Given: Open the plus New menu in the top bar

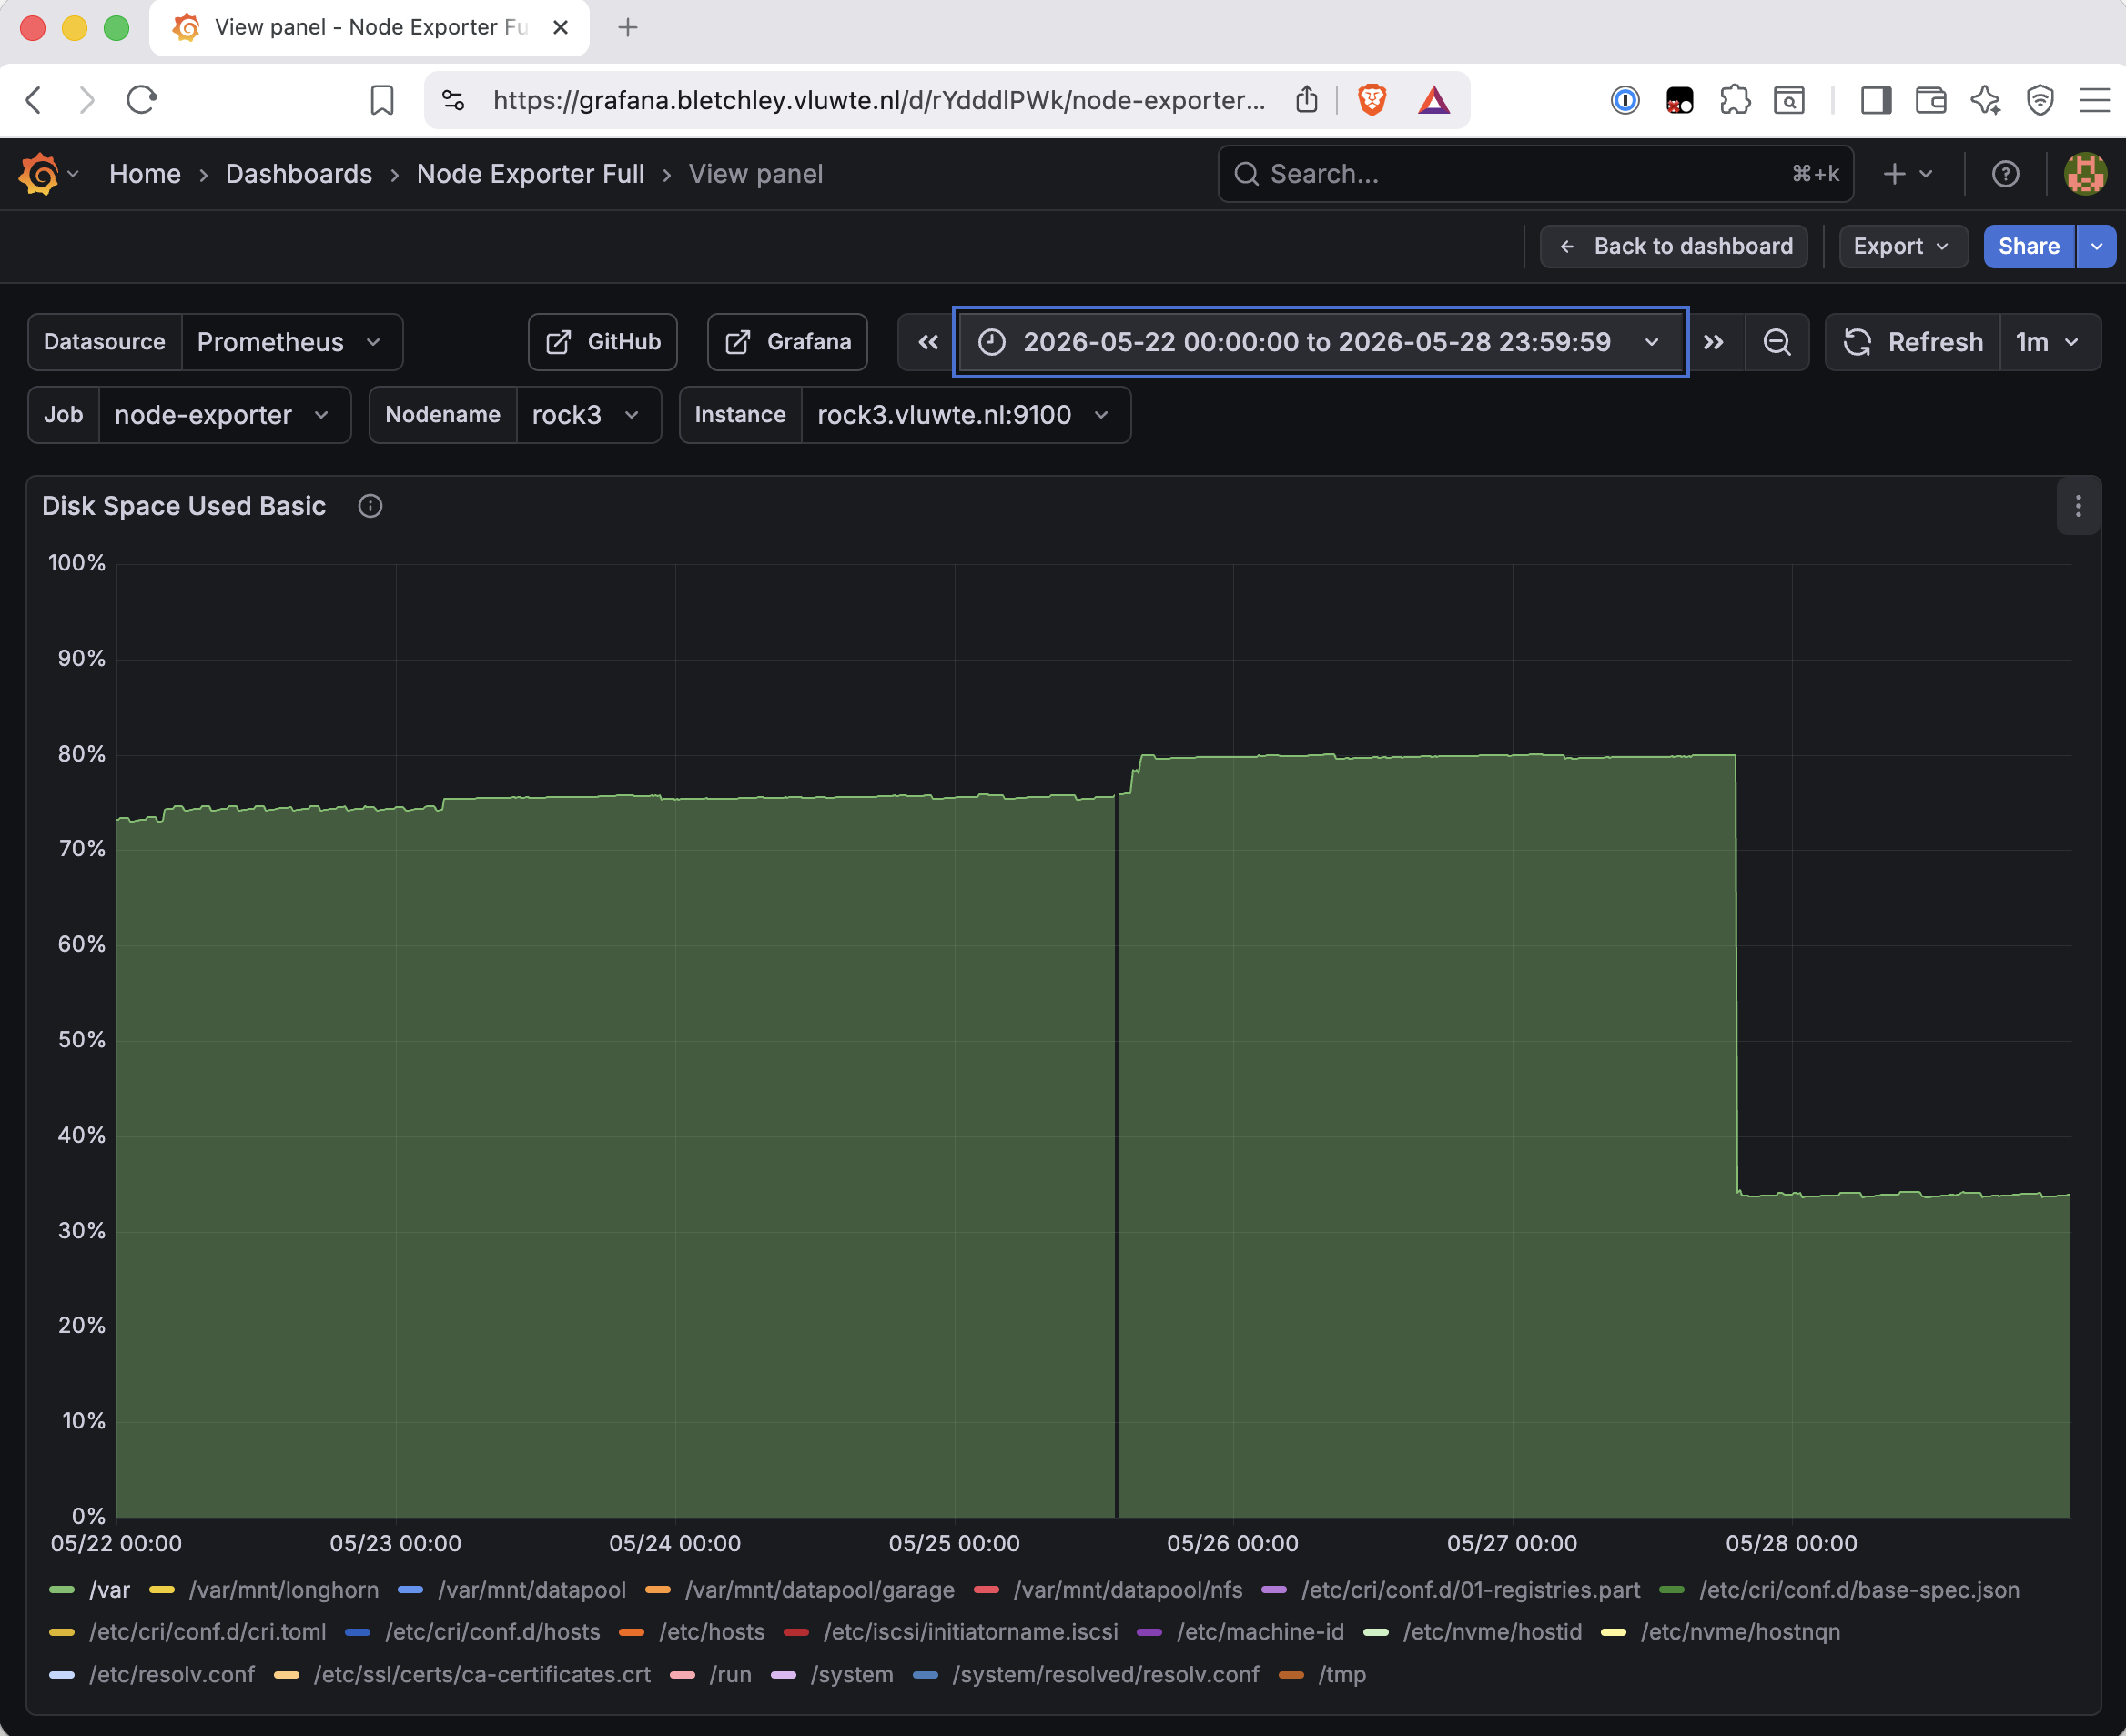Looking at the screenshot, I should coord(1908,174).
